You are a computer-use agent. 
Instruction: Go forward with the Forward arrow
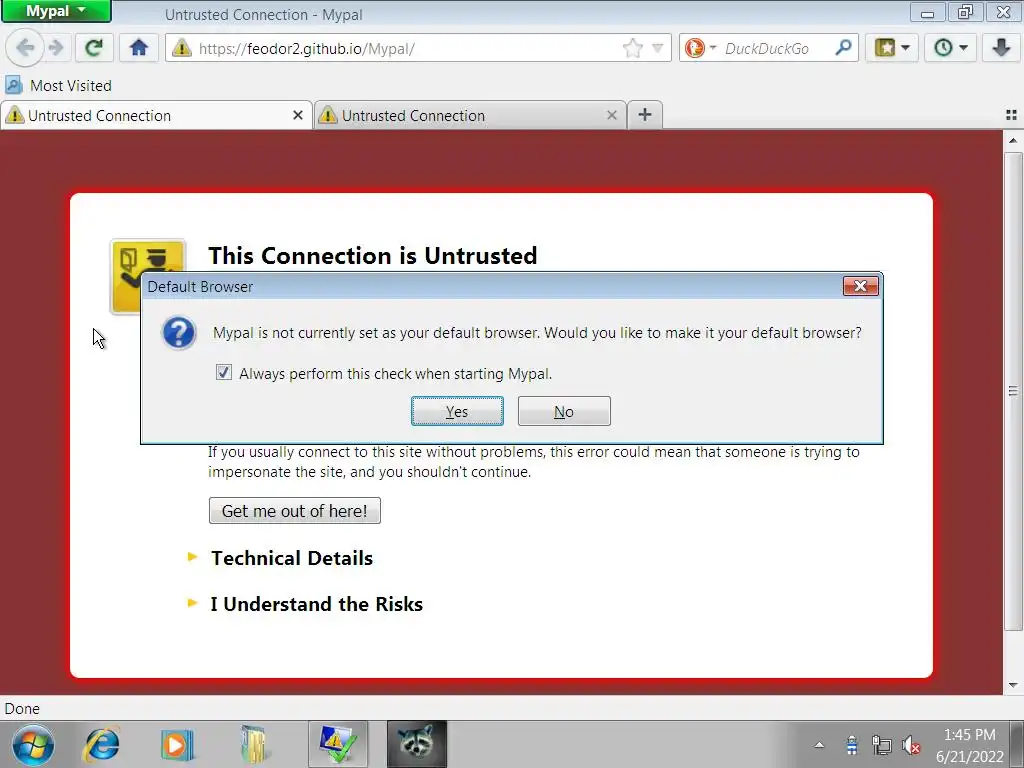(x=56, y=48)
